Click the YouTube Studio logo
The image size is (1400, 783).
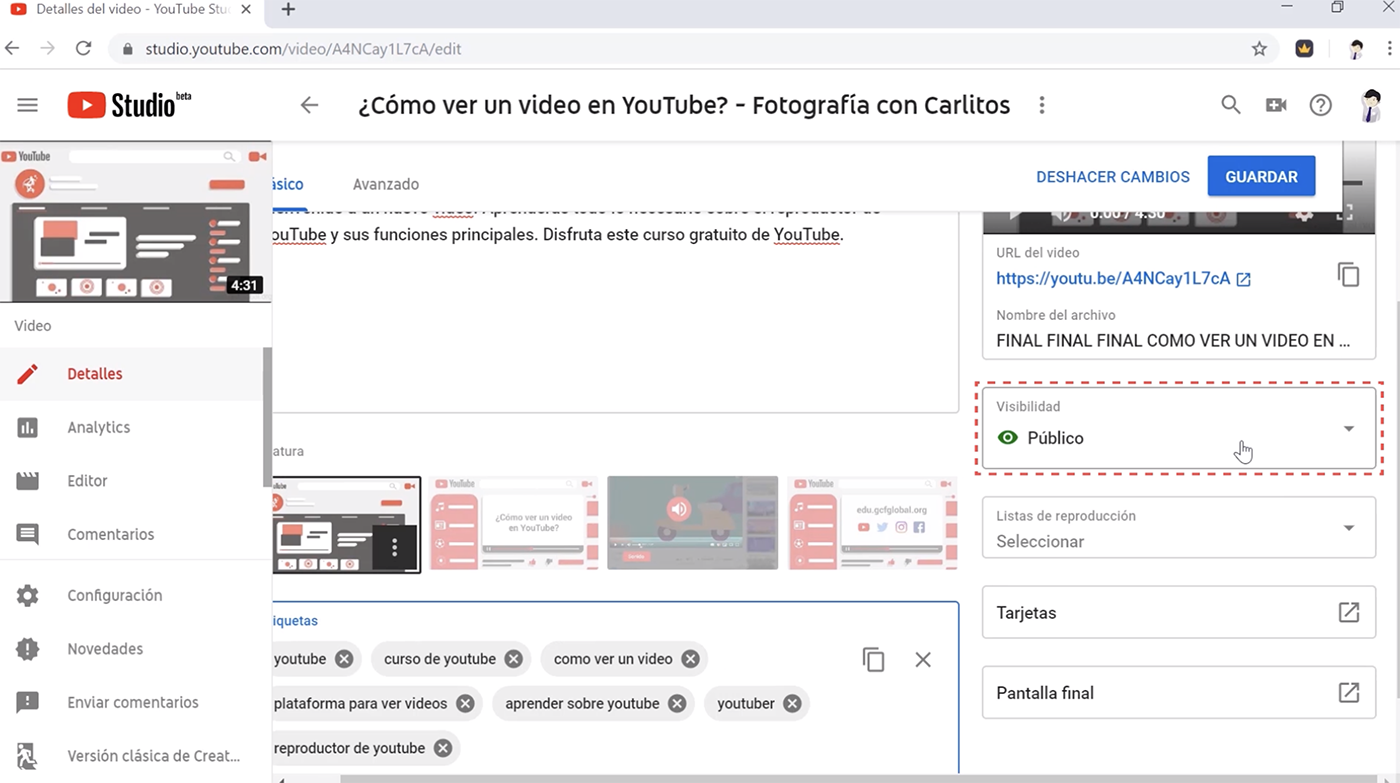point(129,105)
